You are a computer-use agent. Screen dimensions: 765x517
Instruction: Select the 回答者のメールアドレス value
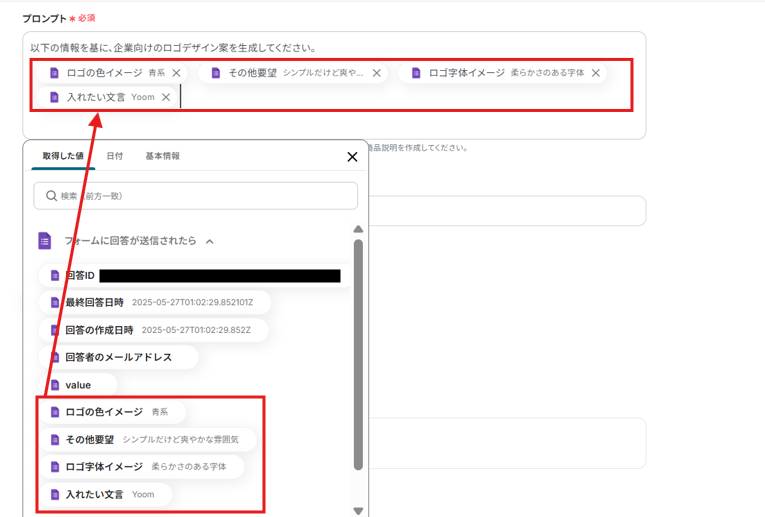coord(119,358)
